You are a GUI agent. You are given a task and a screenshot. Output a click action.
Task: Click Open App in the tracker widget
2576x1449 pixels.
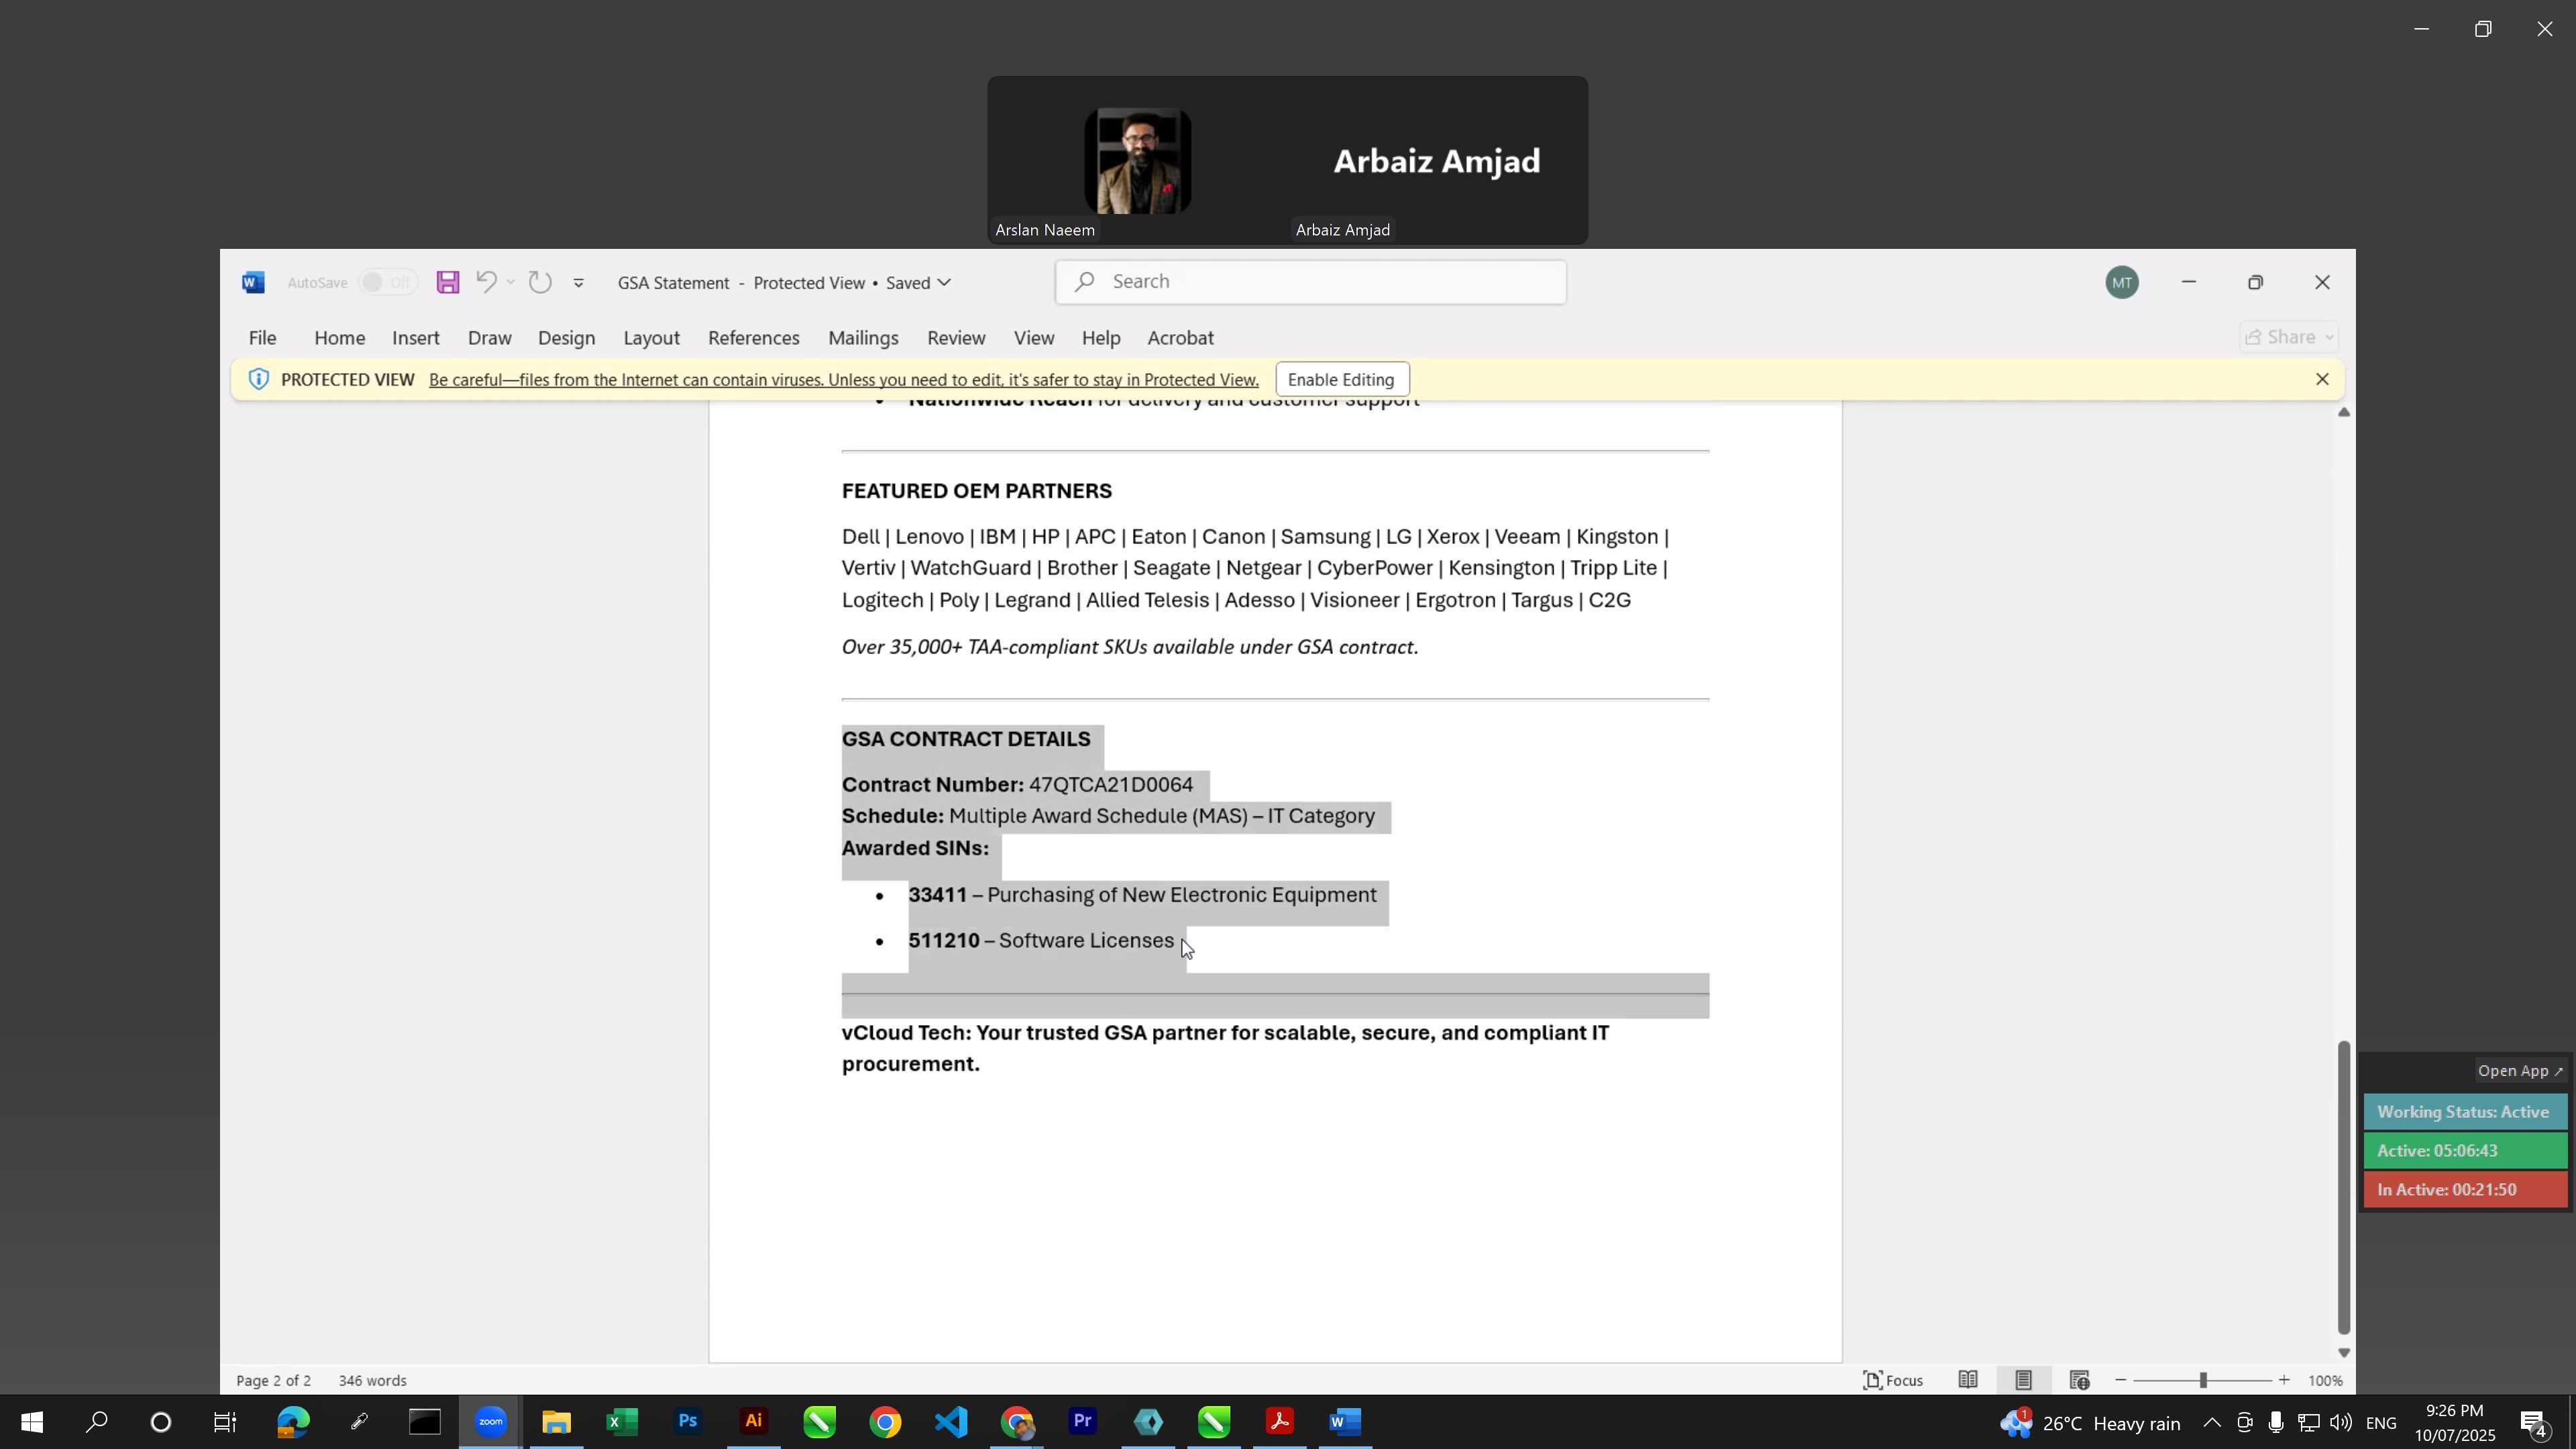pyautogui.click(x=2520, y=1071)
